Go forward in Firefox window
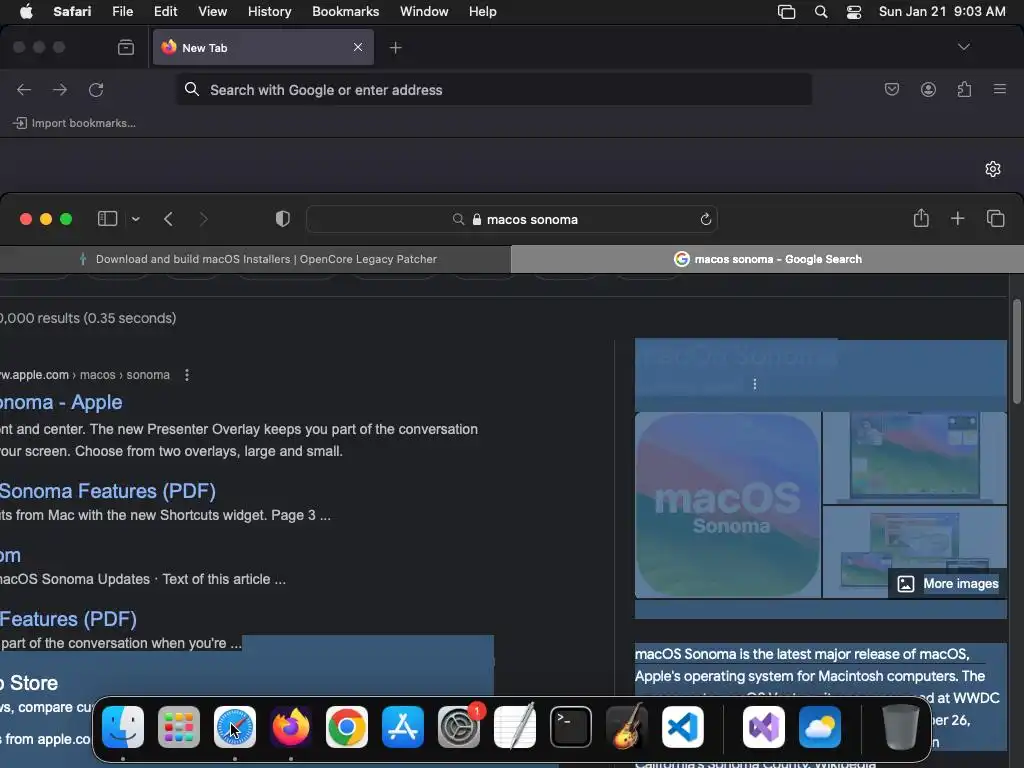This screenshot has width=1024, height=768. pos(59,89)
